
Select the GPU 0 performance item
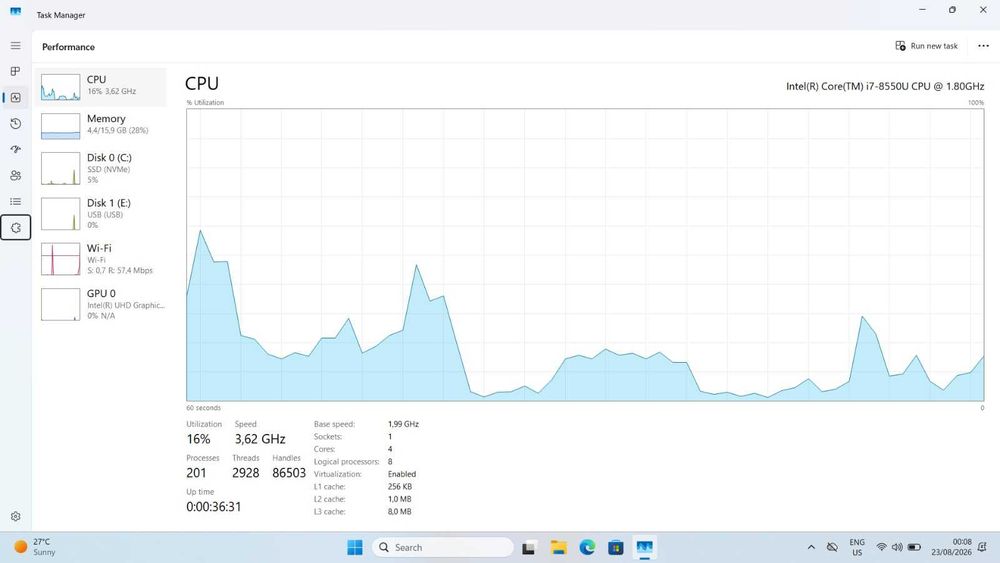pos(101,304)
